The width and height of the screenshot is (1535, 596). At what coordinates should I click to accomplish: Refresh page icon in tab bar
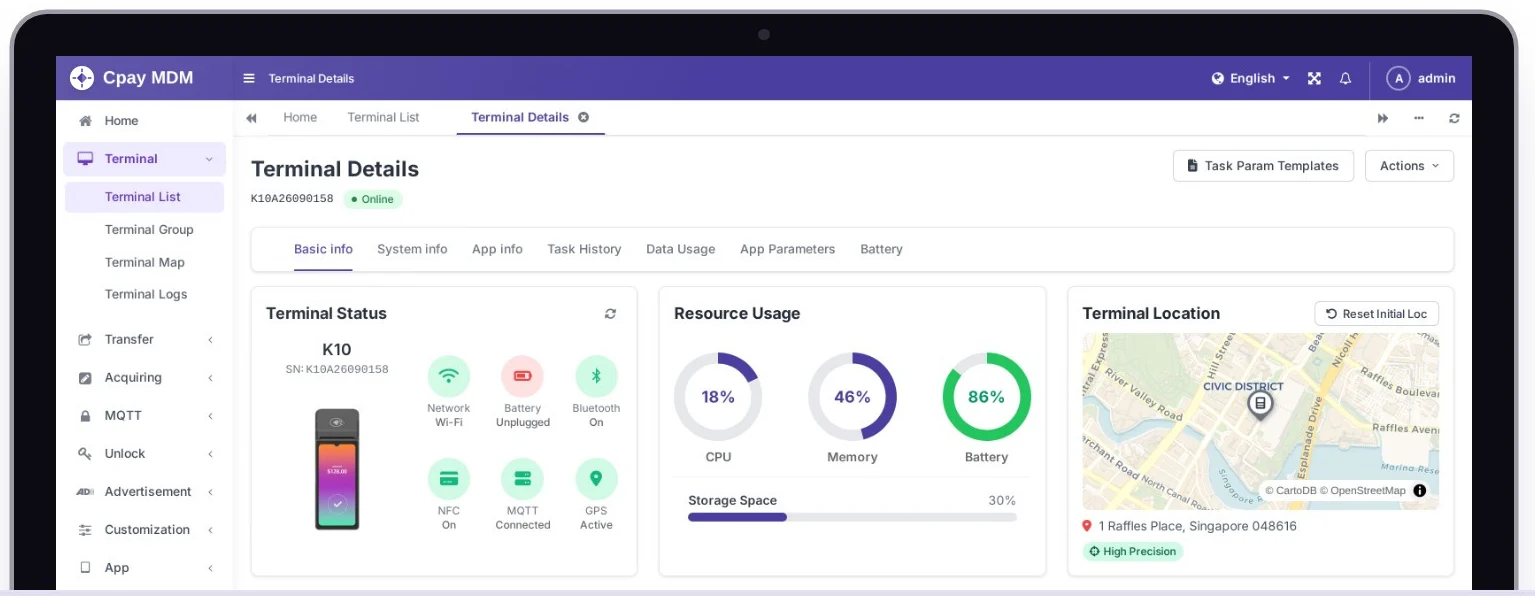point(1454,118)
